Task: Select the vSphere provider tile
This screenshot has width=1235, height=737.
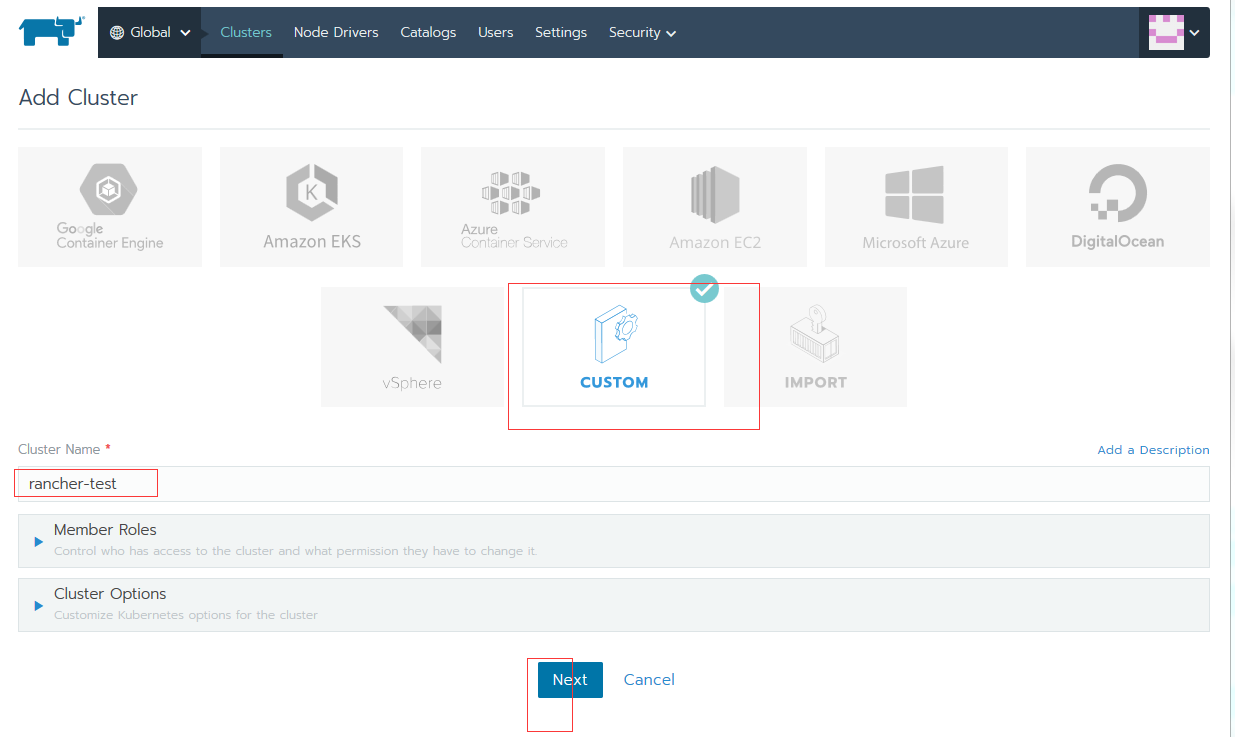Action: 412,347
